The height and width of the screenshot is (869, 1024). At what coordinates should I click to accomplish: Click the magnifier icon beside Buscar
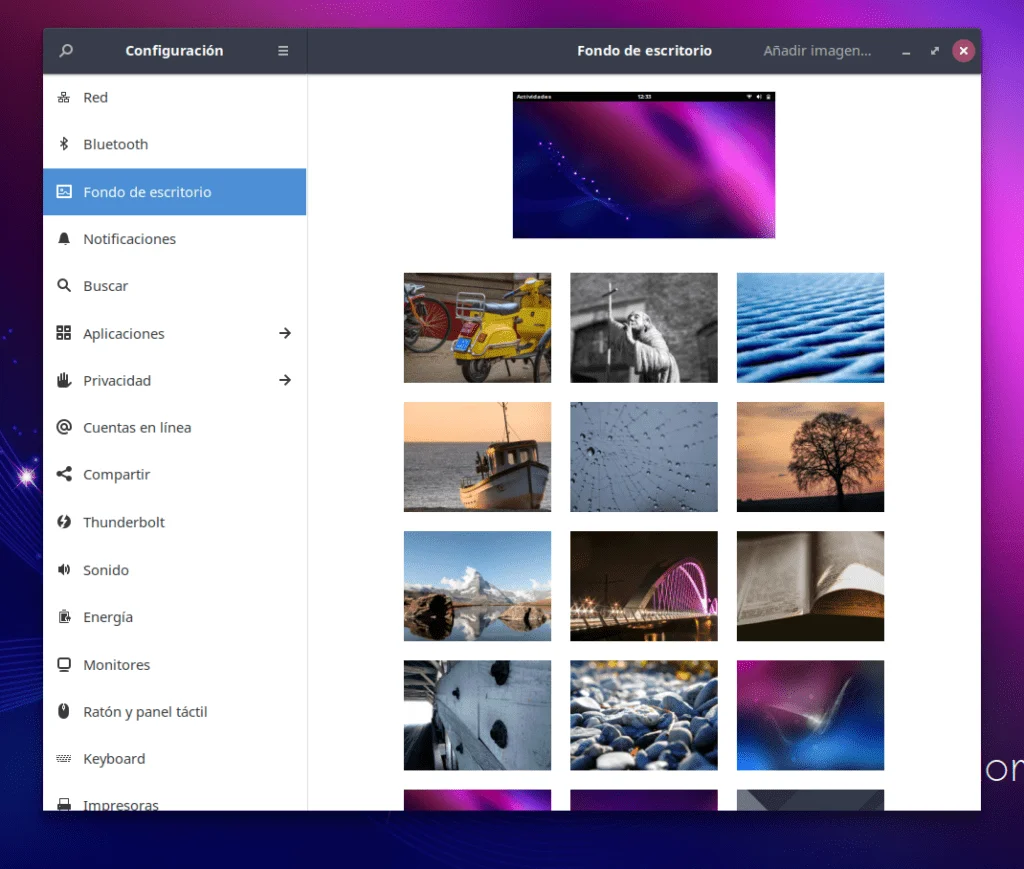tap(63, 285)
